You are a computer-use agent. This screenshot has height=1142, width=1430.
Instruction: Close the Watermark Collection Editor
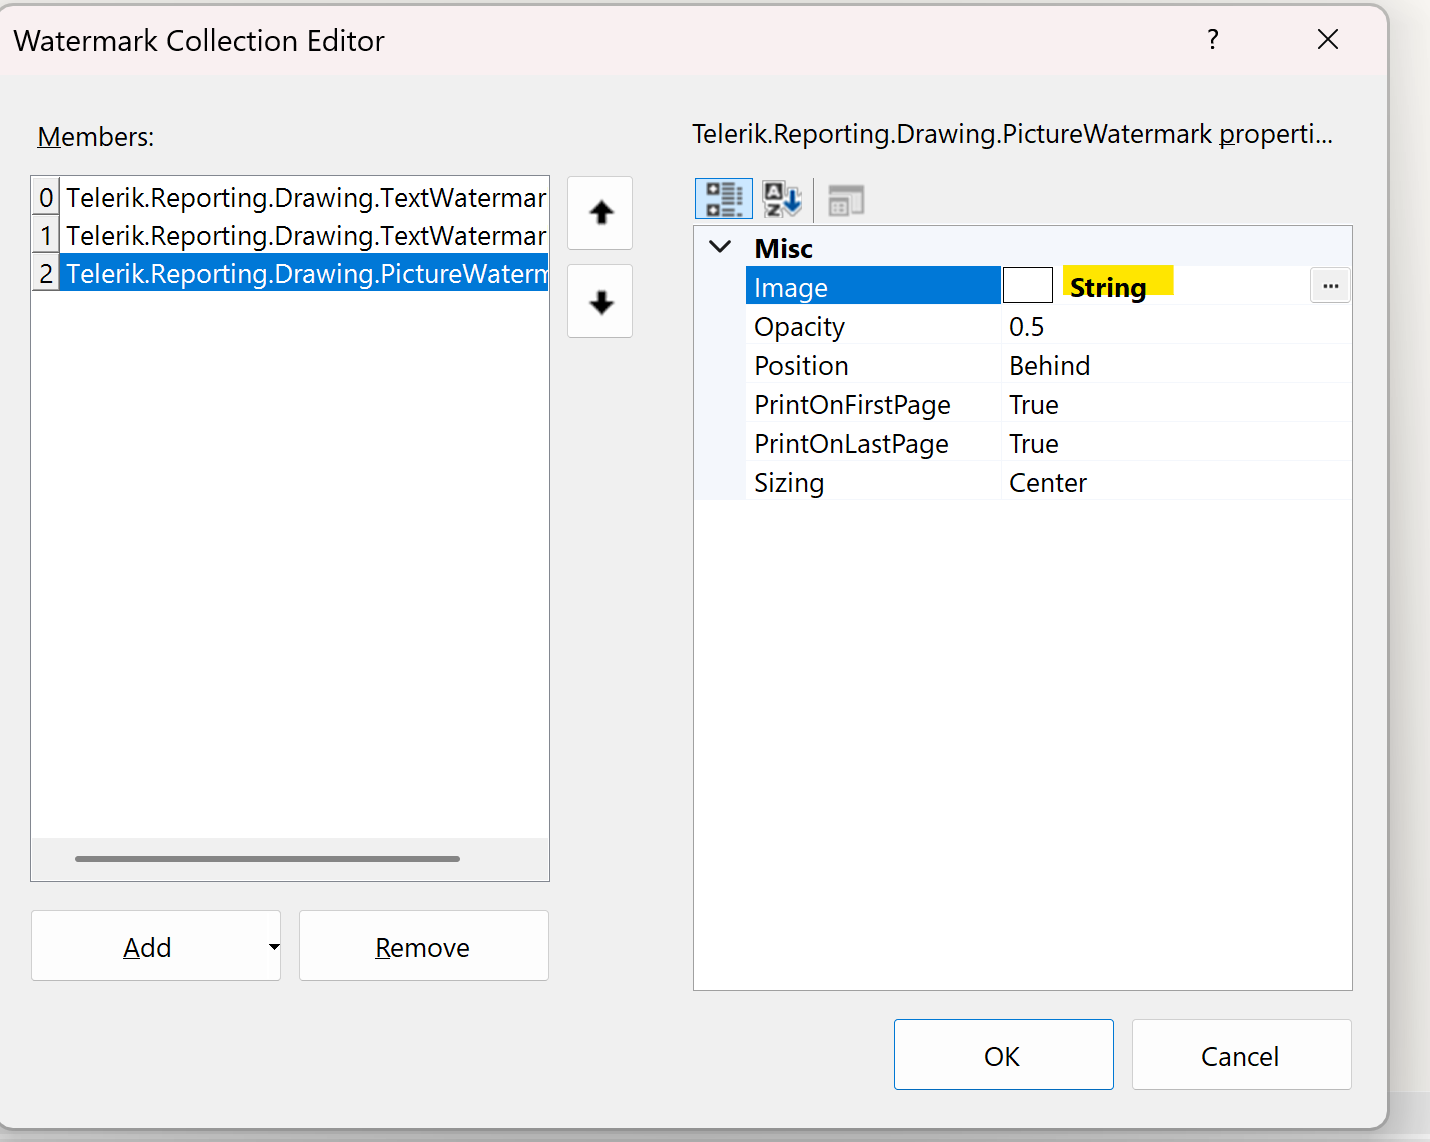1328,40
